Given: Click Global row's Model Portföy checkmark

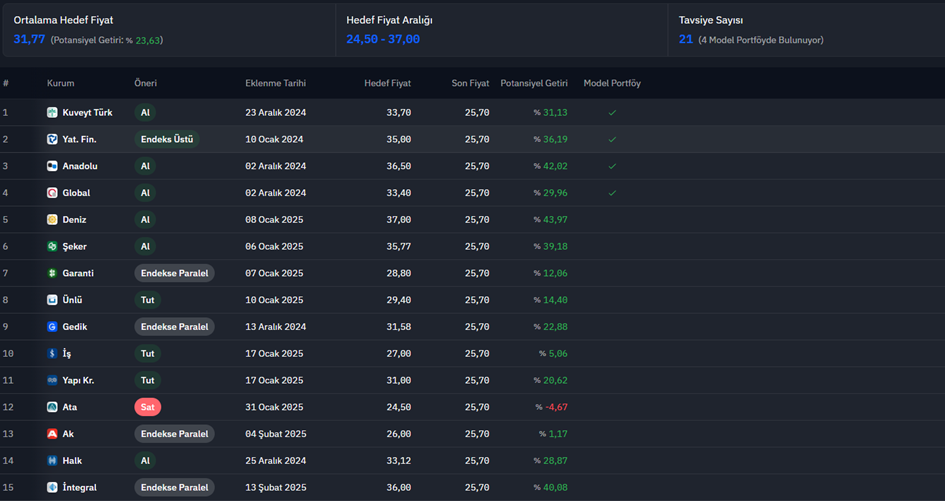Looking at the screenshot, I should coord(612,193).
